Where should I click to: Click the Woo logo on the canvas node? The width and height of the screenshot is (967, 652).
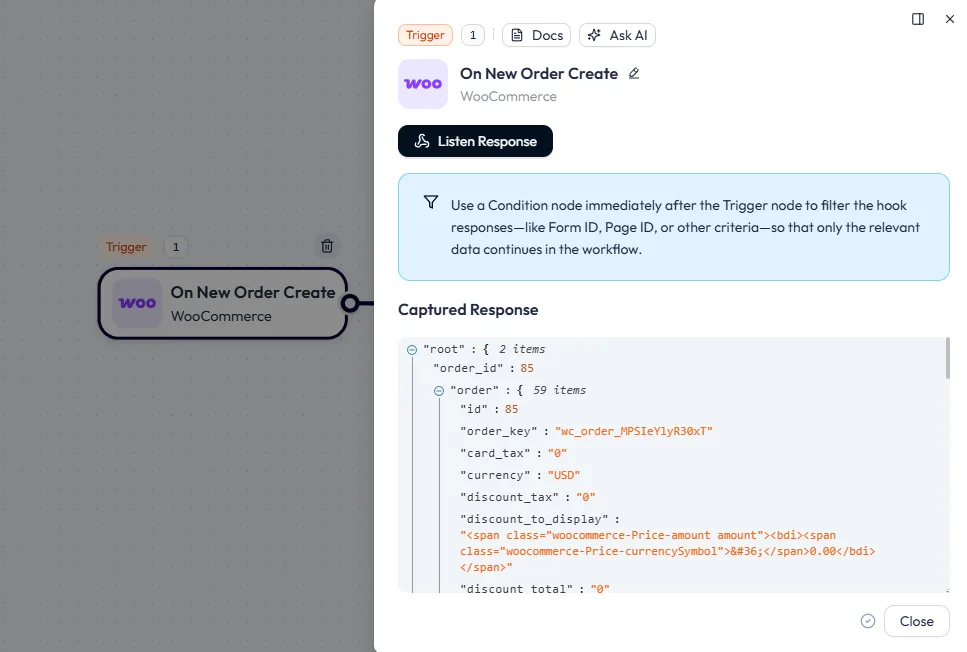point(137,303)
